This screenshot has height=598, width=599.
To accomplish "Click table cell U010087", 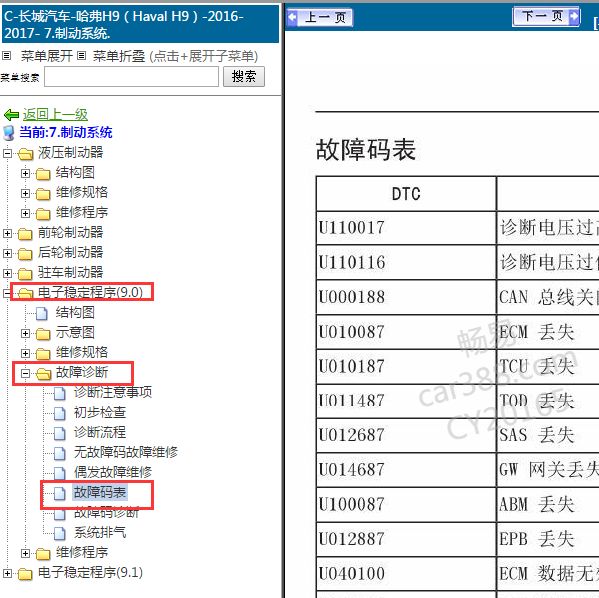I will (406, 332).
